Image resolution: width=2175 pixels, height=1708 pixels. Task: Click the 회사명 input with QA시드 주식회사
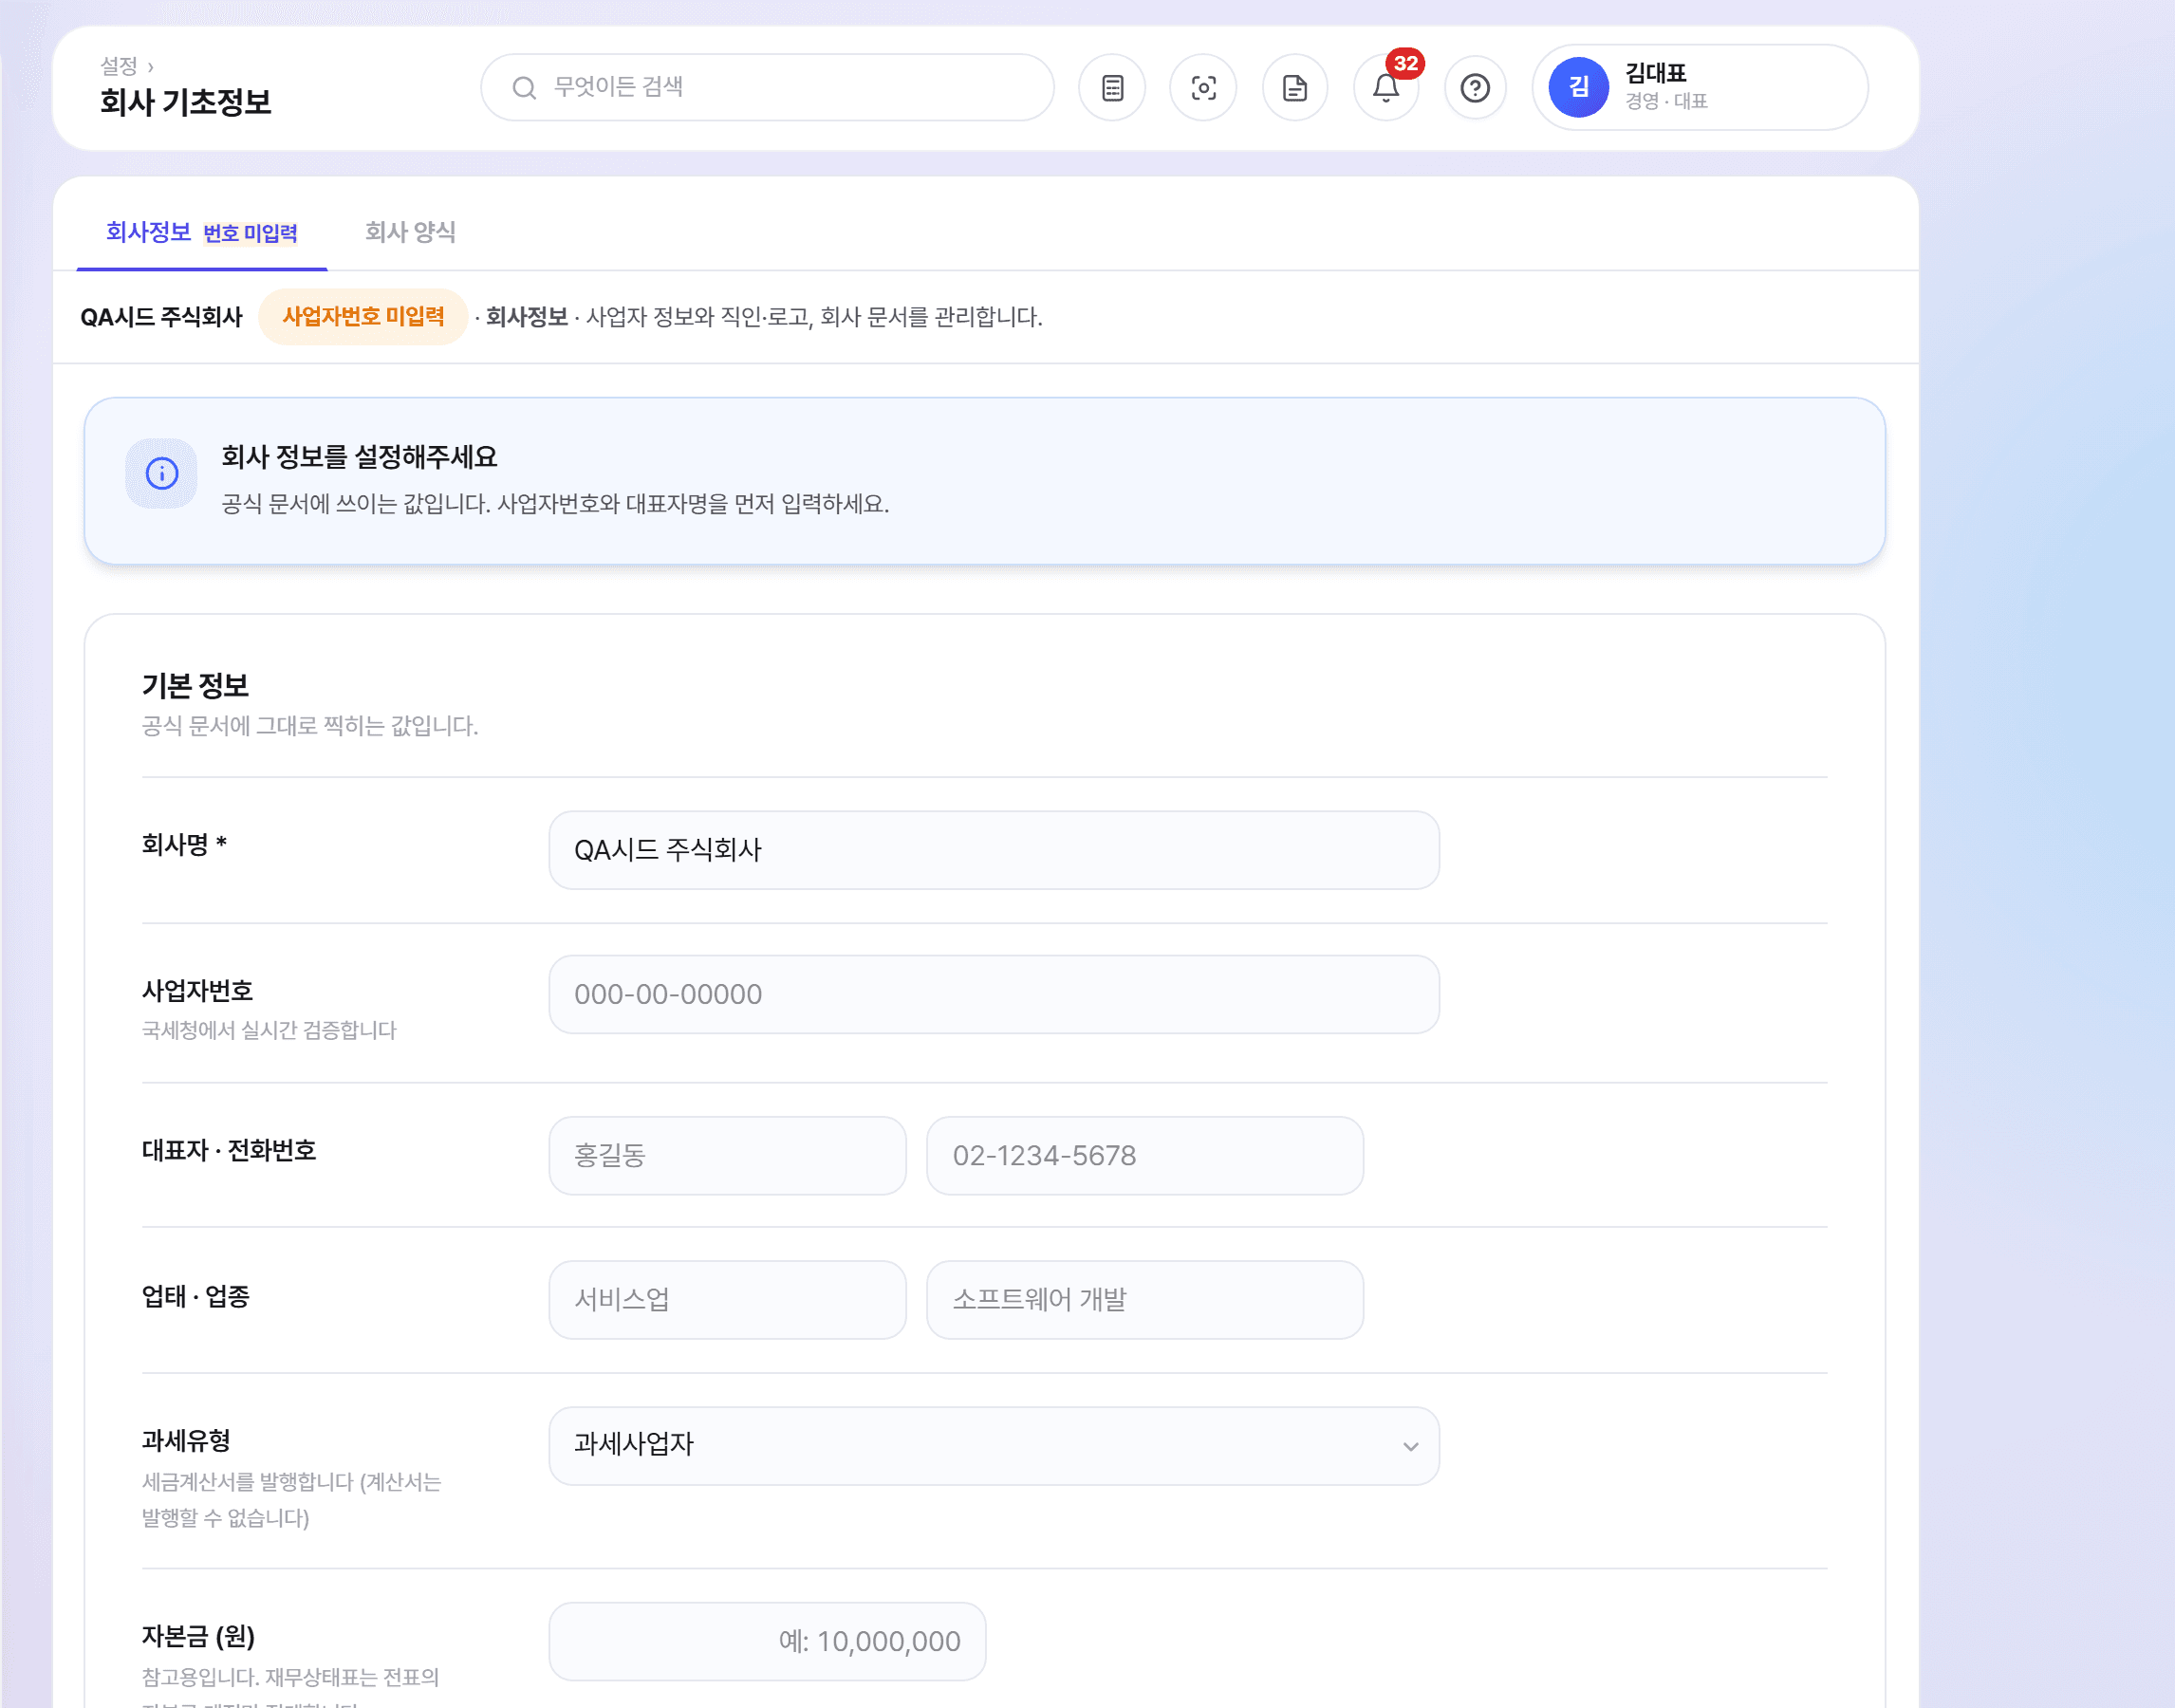(994, 850)
